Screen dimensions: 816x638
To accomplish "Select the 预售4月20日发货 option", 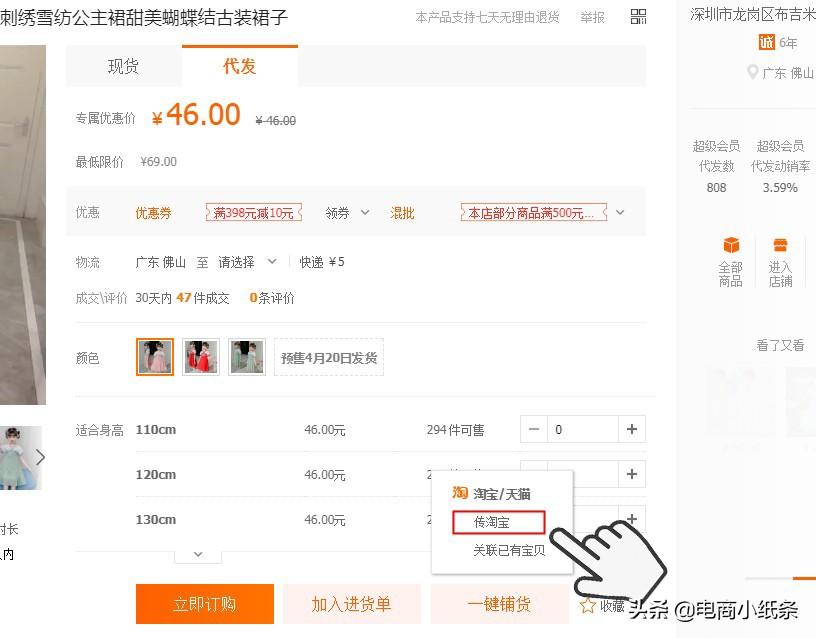I will point(328,357).
